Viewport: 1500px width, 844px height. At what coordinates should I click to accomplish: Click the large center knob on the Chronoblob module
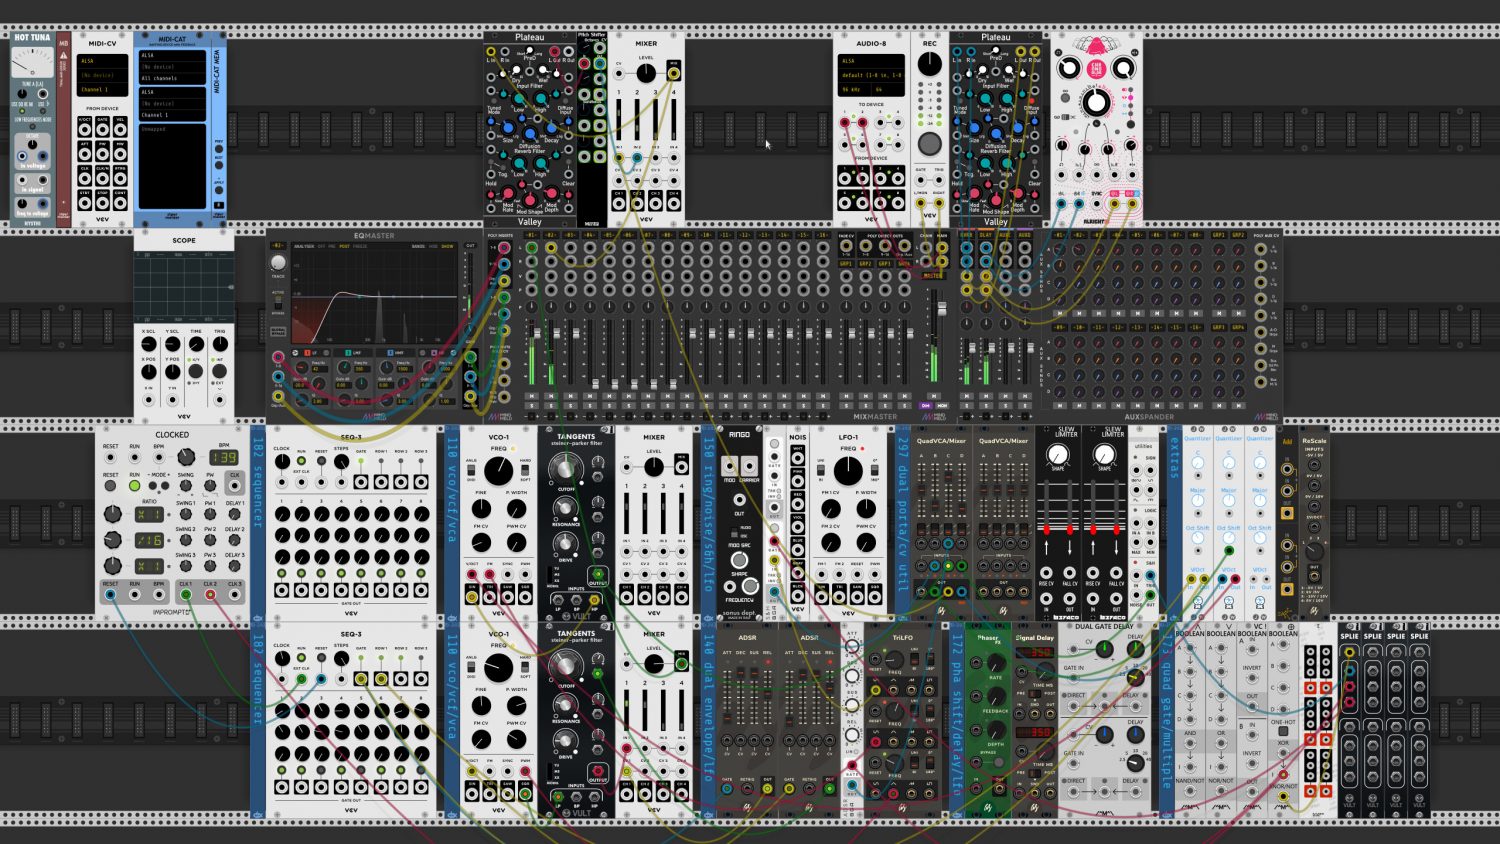[x=1096, y=102]
